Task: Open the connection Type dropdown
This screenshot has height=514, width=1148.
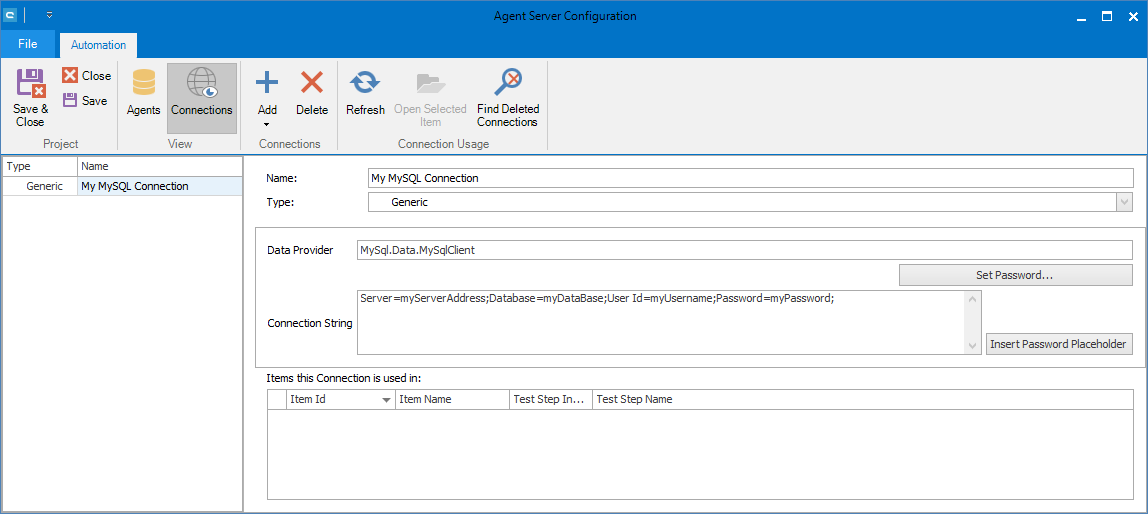Action: click(x=1124, y=203)
